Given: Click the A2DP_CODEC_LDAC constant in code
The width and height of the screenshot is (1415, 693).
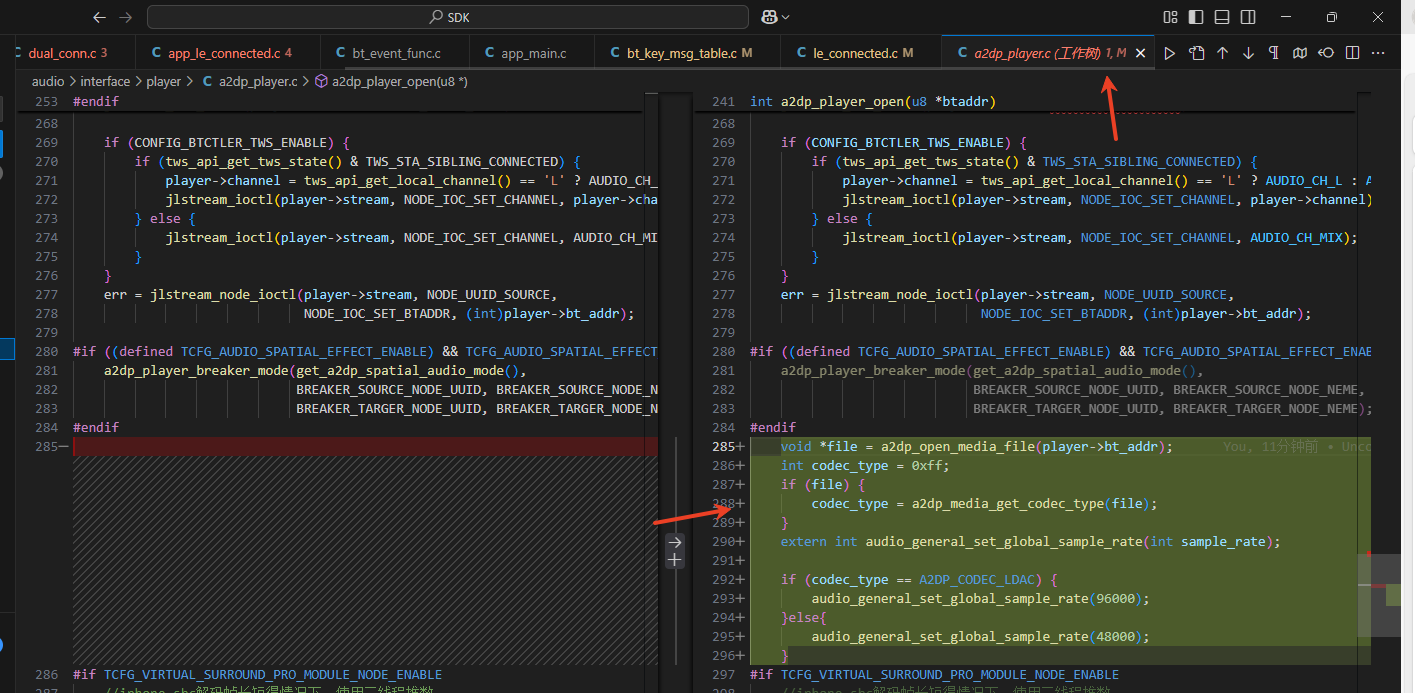Looking at the screenshot, I should click(x=978, y=580).
